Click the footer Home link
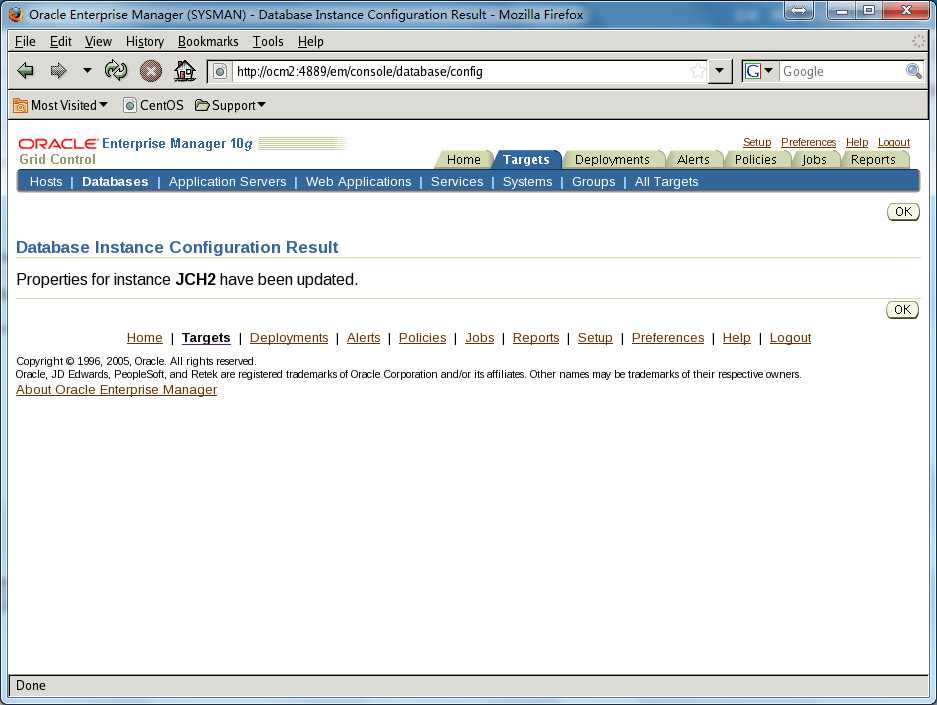Image resolution: width=937 pixels, height=705 pixels. pos(145,338)
